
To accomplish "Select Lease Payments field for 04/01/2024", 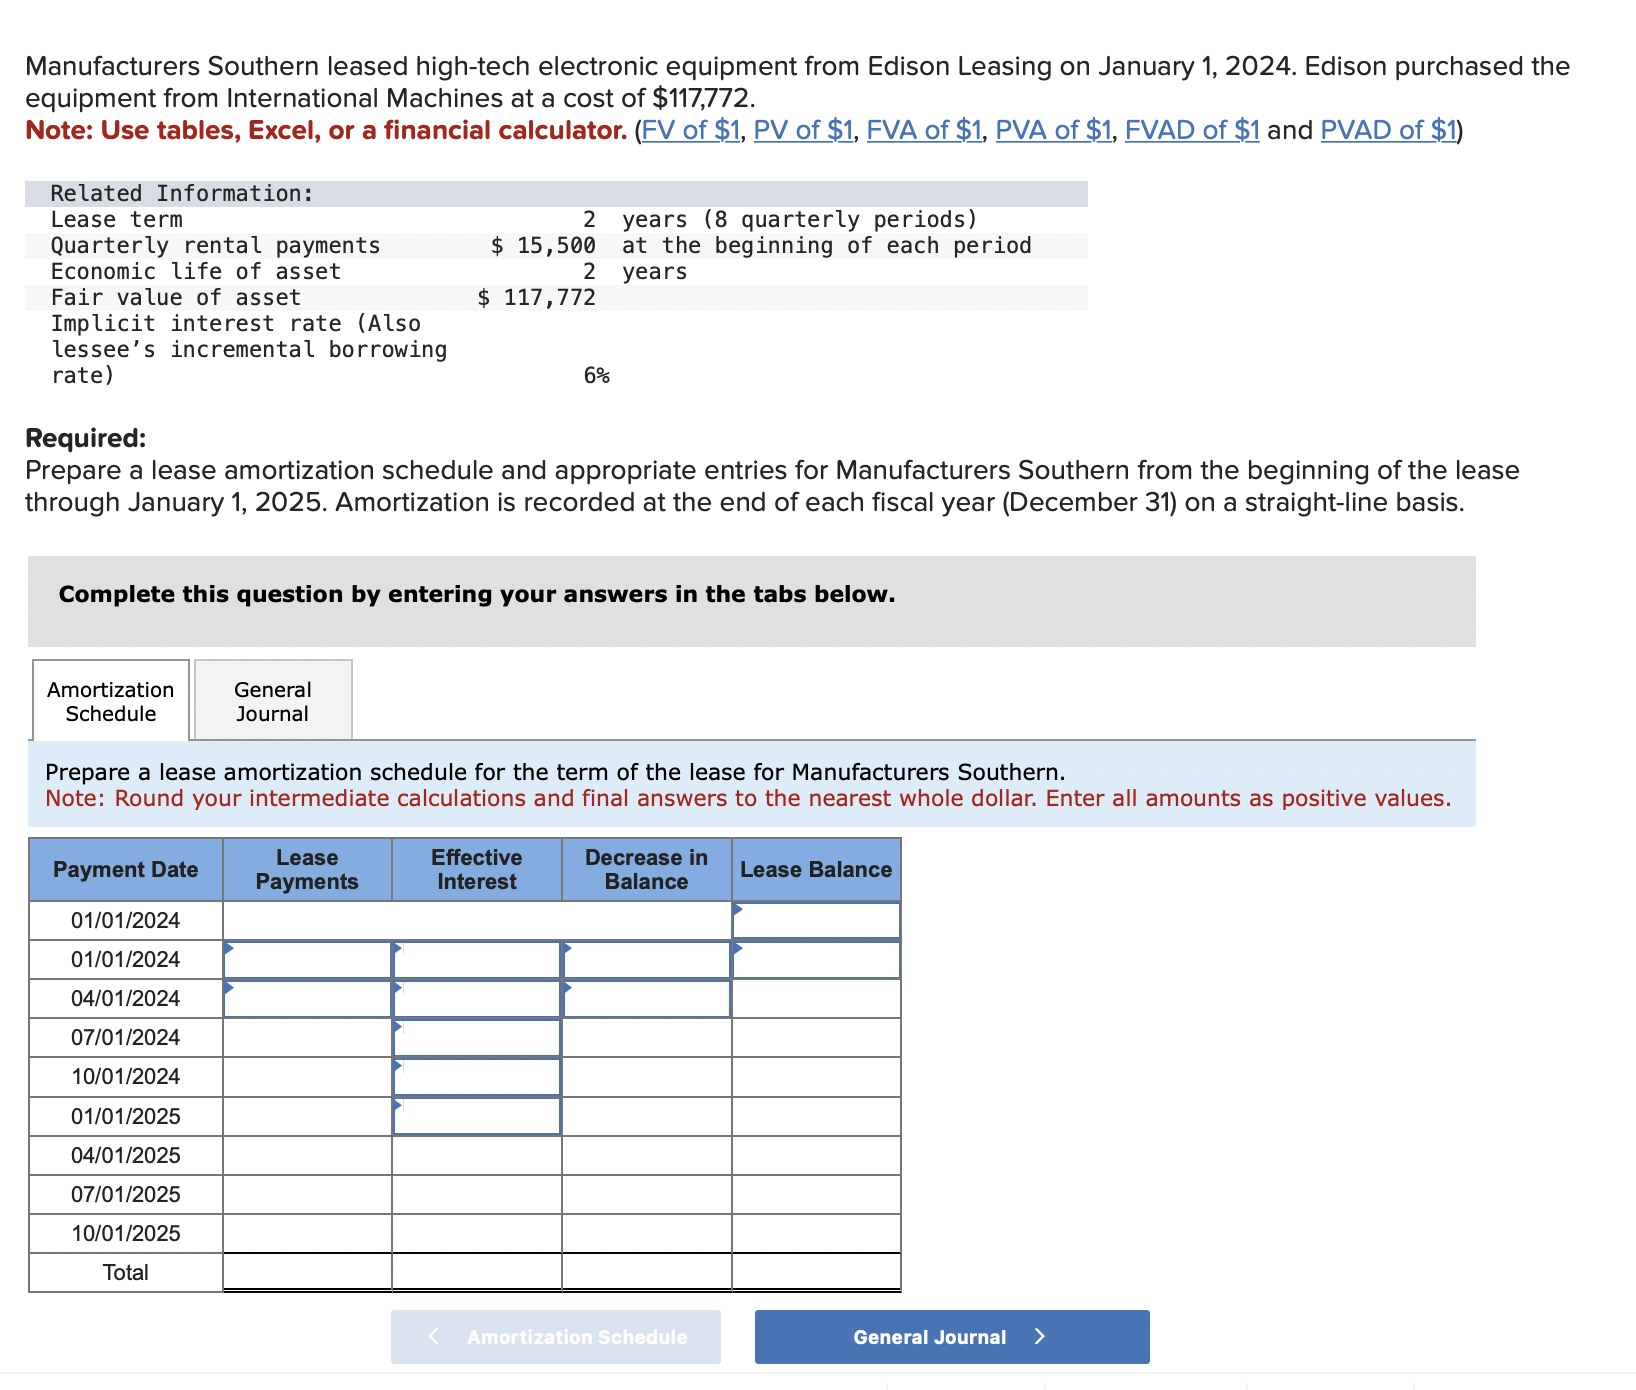I will click(307, 999).
